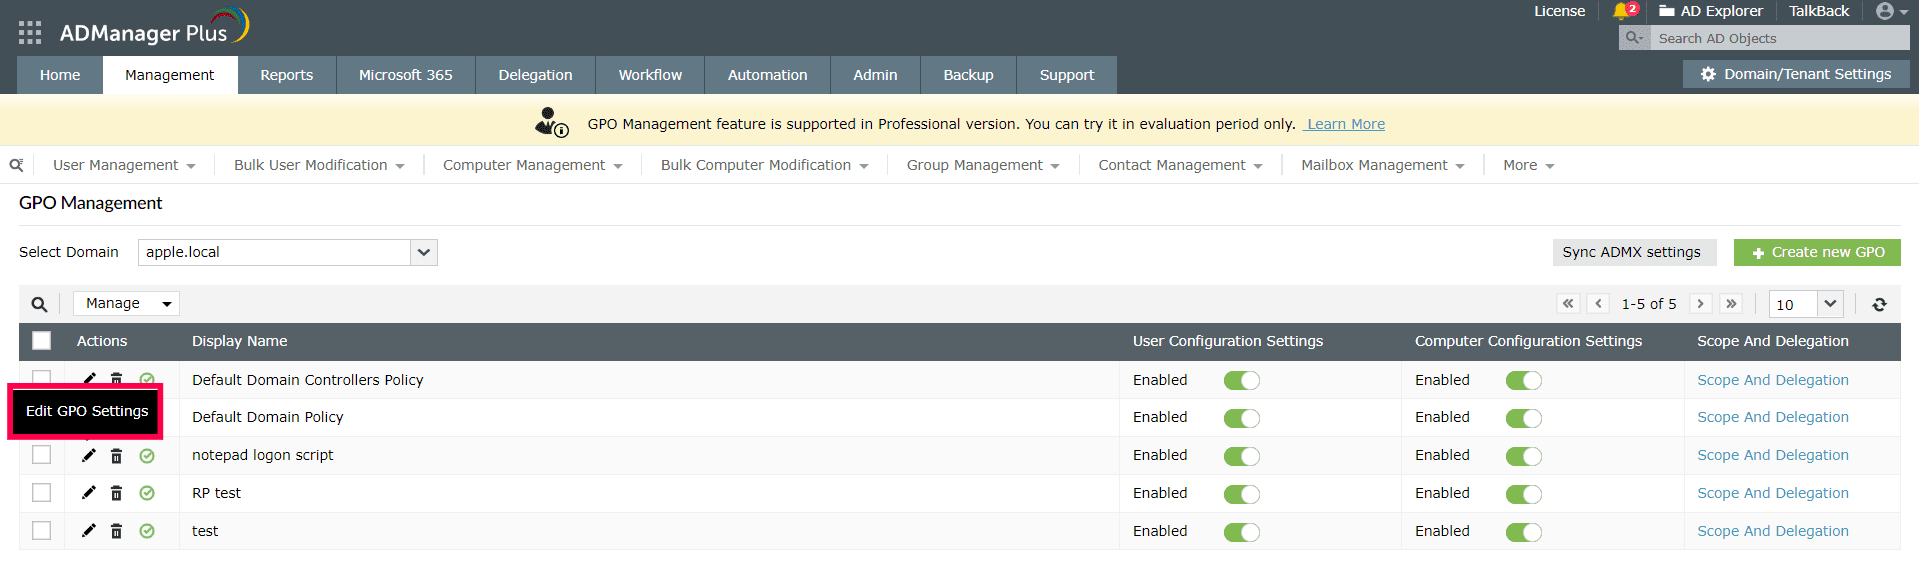Open the Manage dropdown
The image size is (1919, 572).
pos(127,304)
